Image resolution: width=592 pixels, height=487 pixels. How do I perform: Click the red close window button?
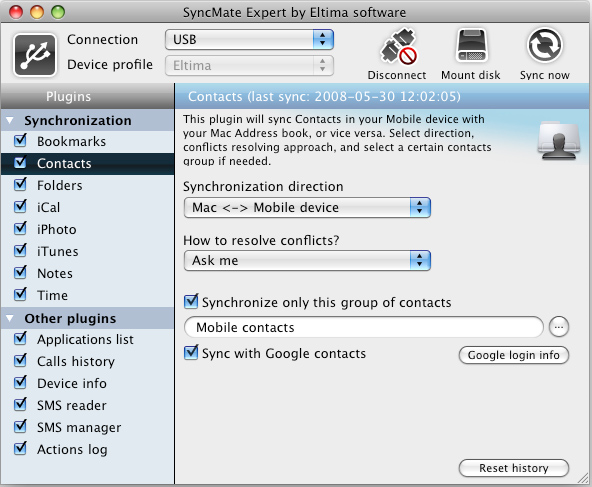(16, 12)
